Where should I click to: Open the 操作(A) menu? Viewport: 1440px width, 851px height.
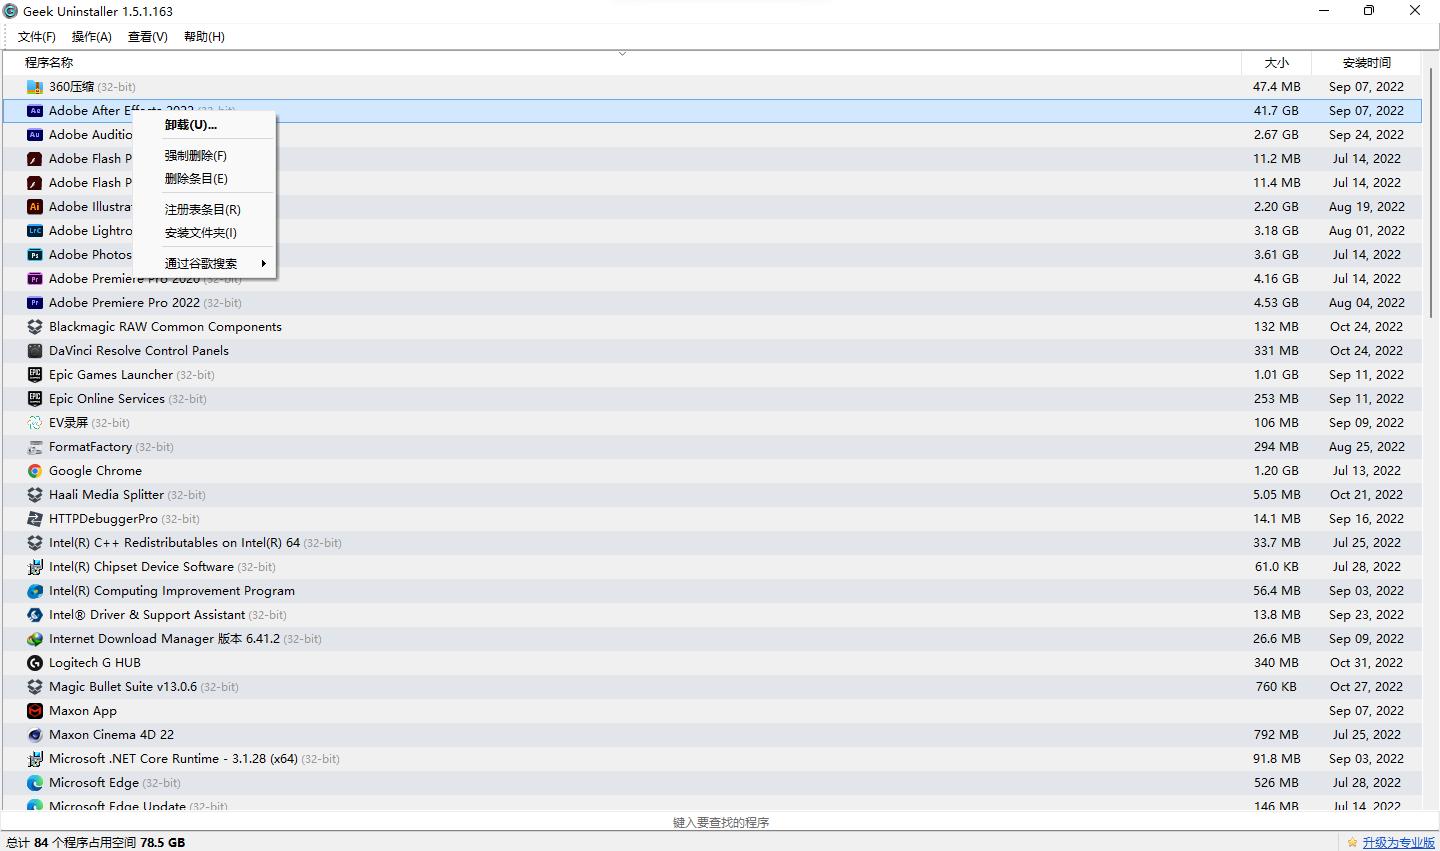[x=92, y=37]
